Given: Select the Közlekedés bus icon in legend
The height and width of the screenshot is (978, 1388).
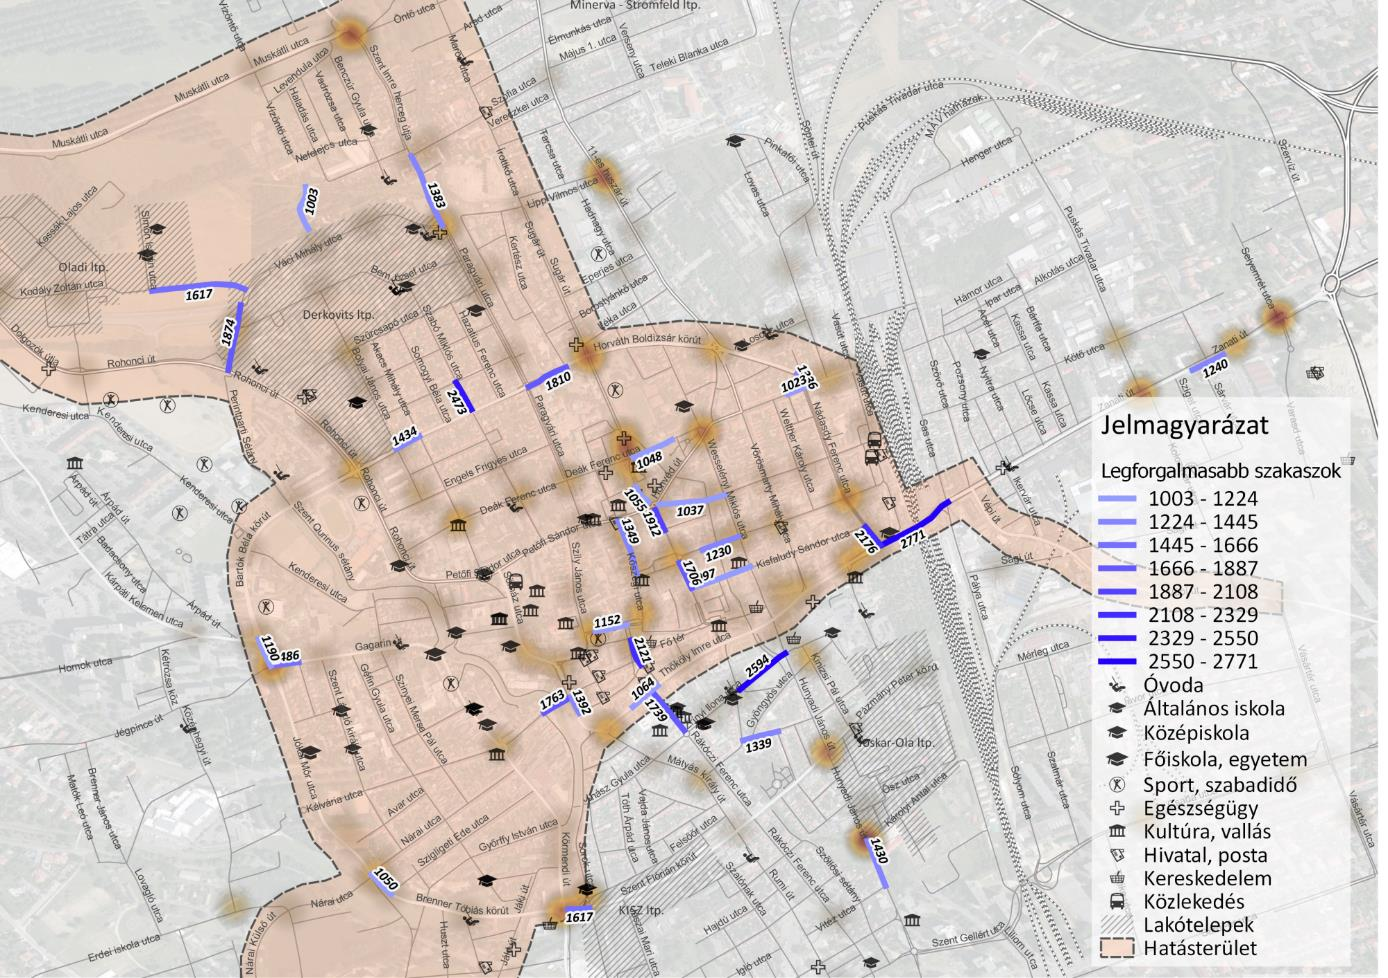Looking at the screenshot, I should click(x=1115, y=901).
